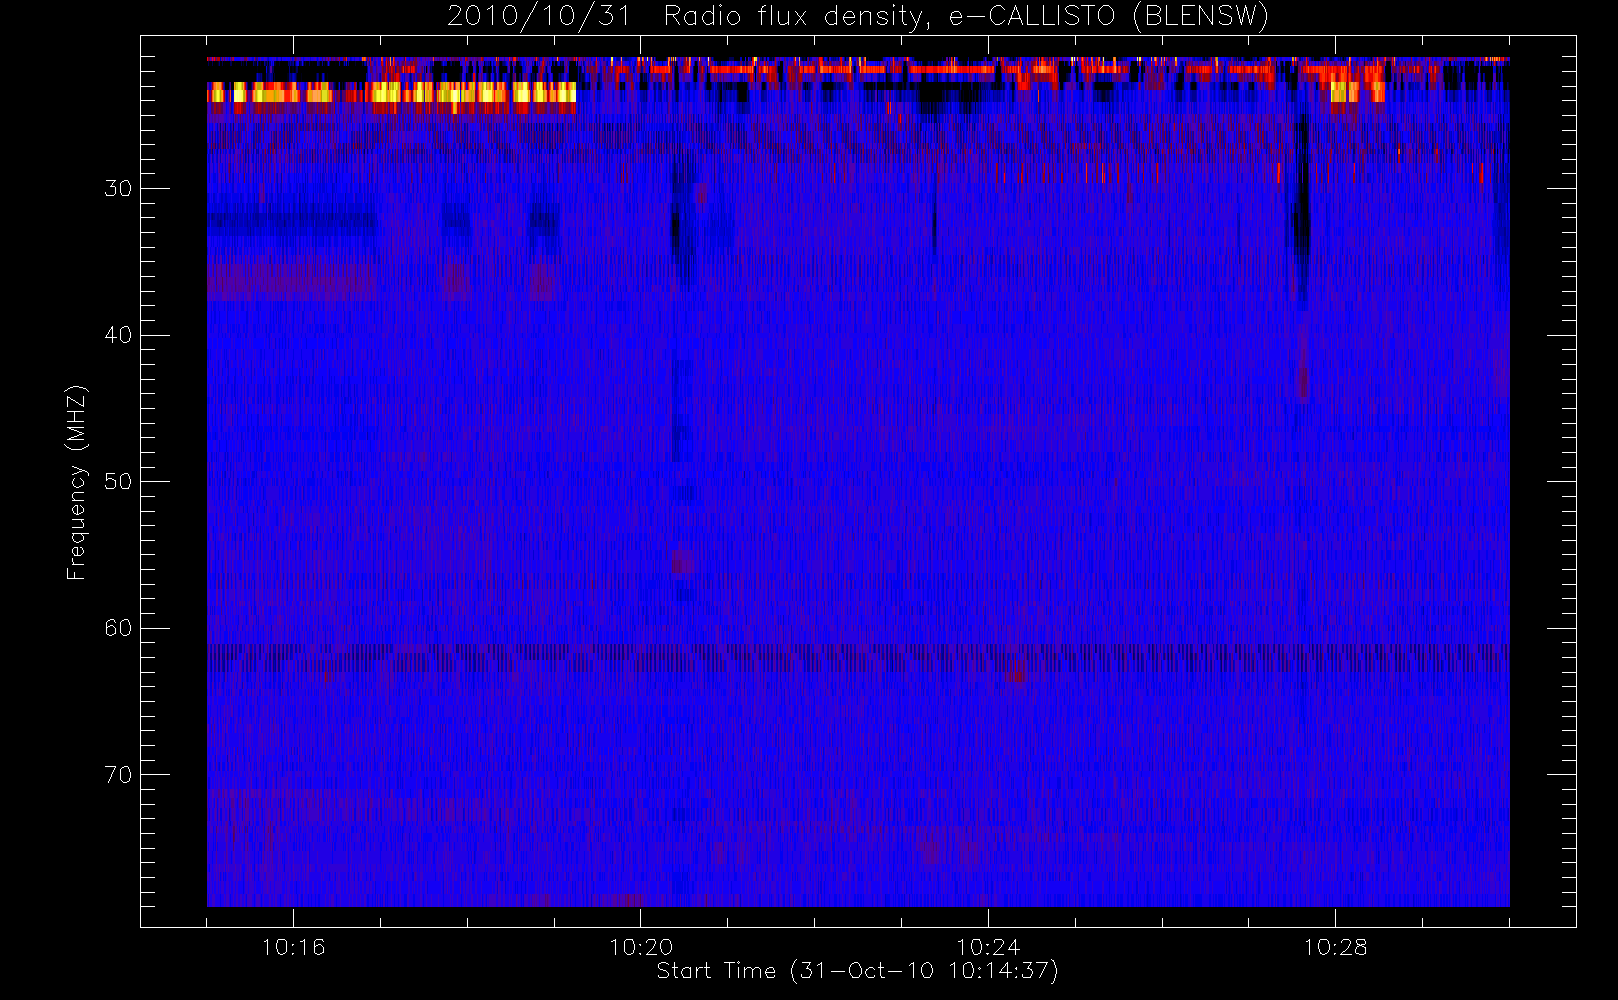Select the 10:20 time tick label
The image size is (1618, 1000).
[641, 947]
